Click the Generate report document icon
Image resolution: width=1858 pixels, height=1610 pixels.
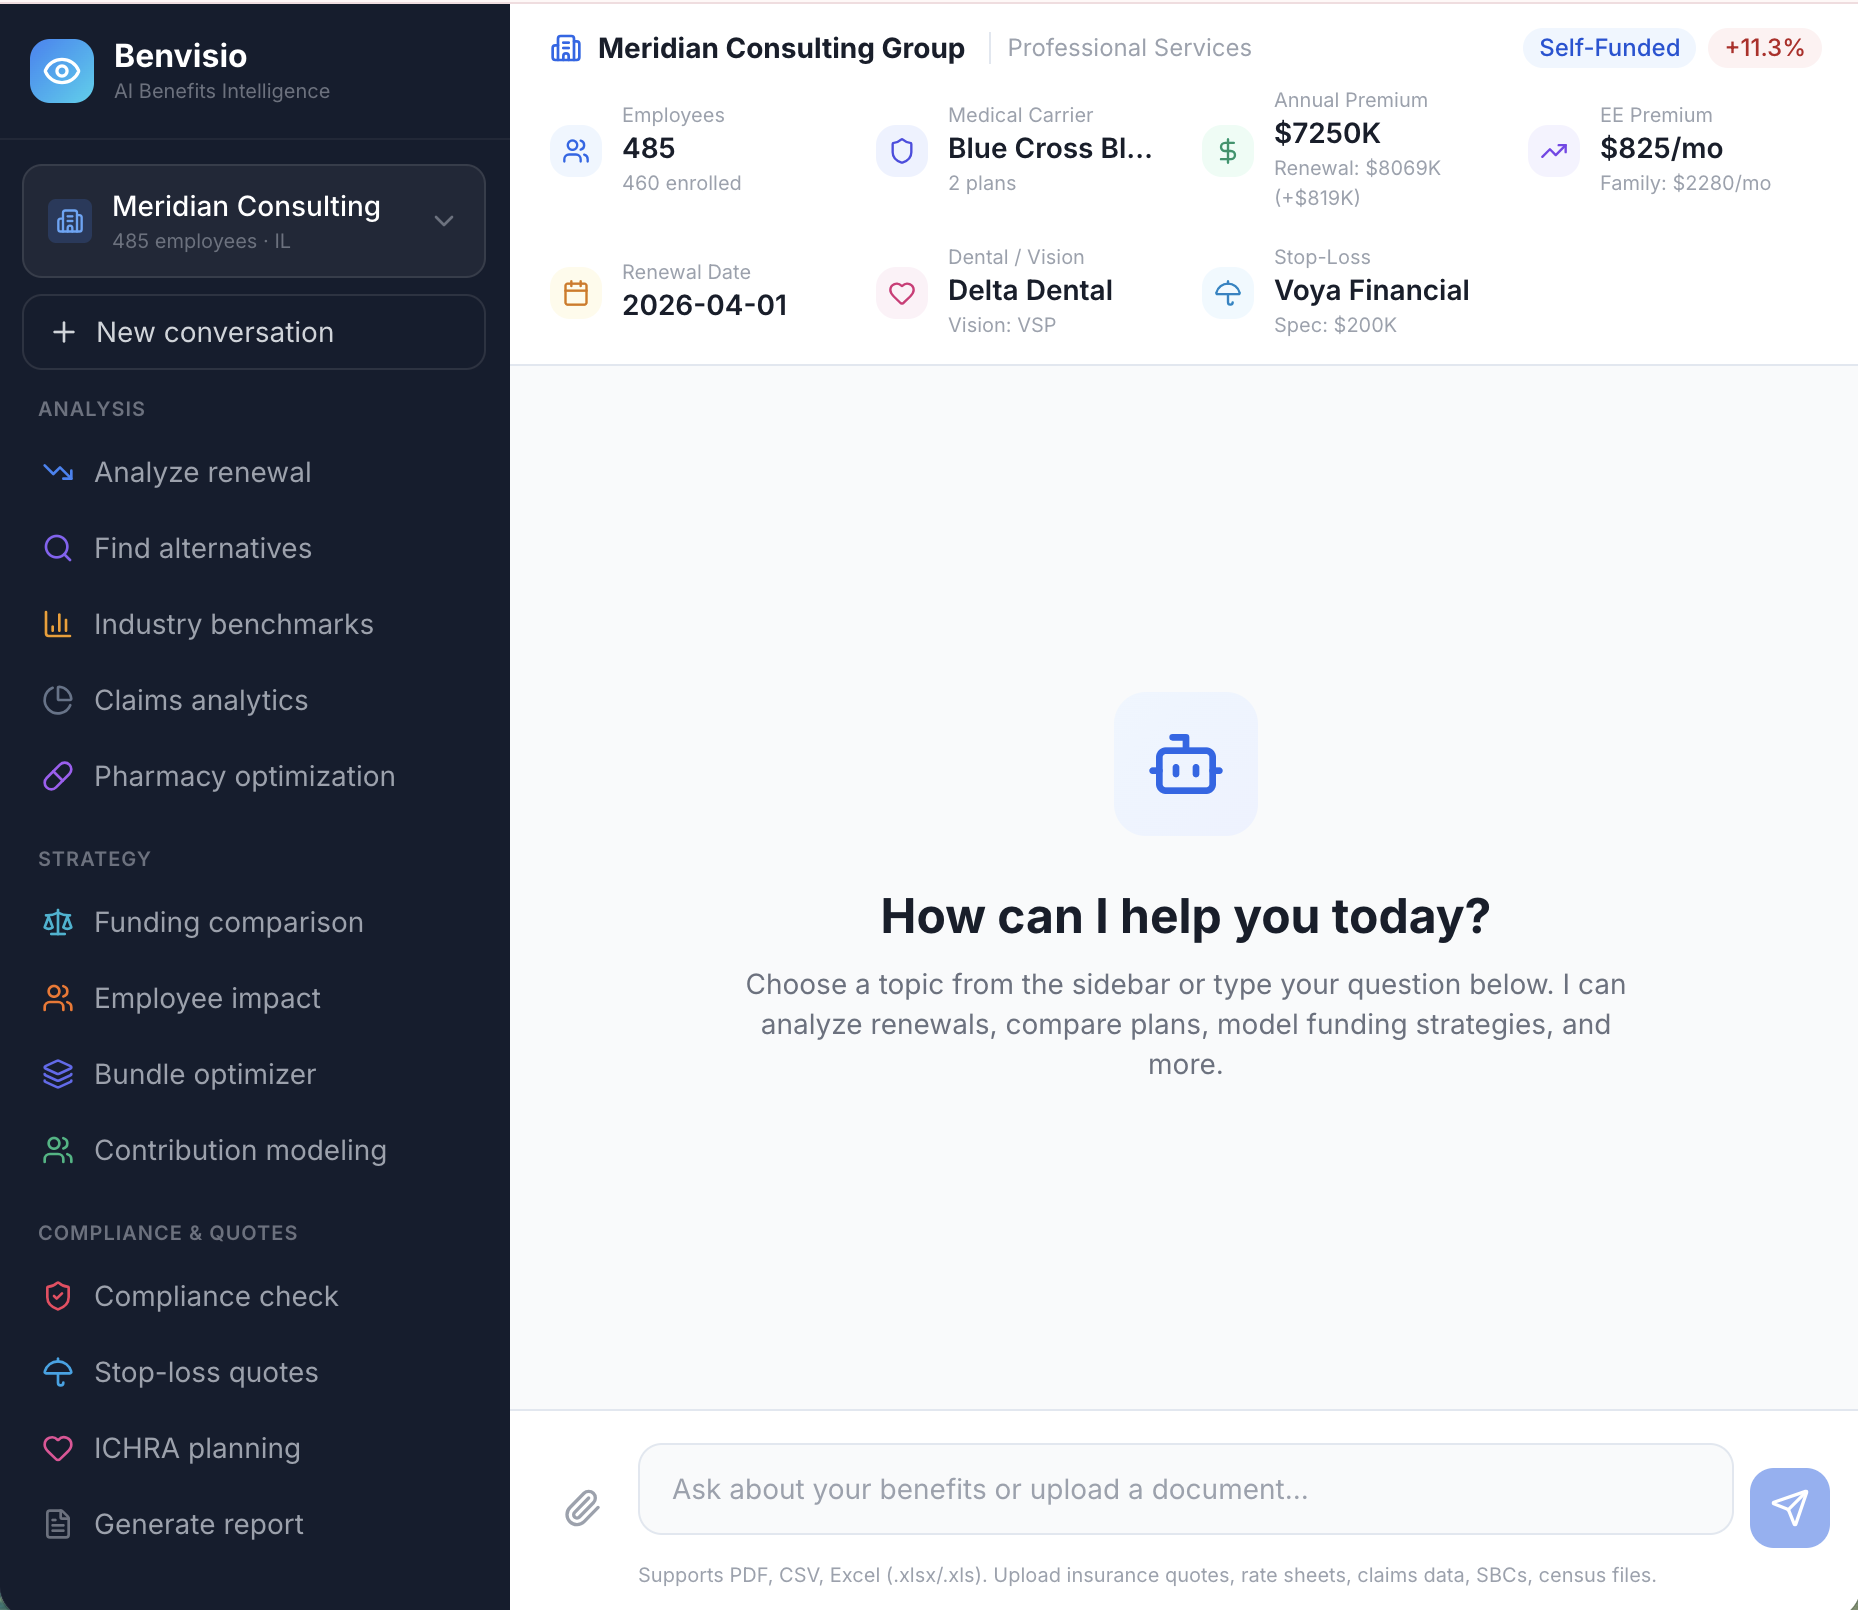[58, 1524]
